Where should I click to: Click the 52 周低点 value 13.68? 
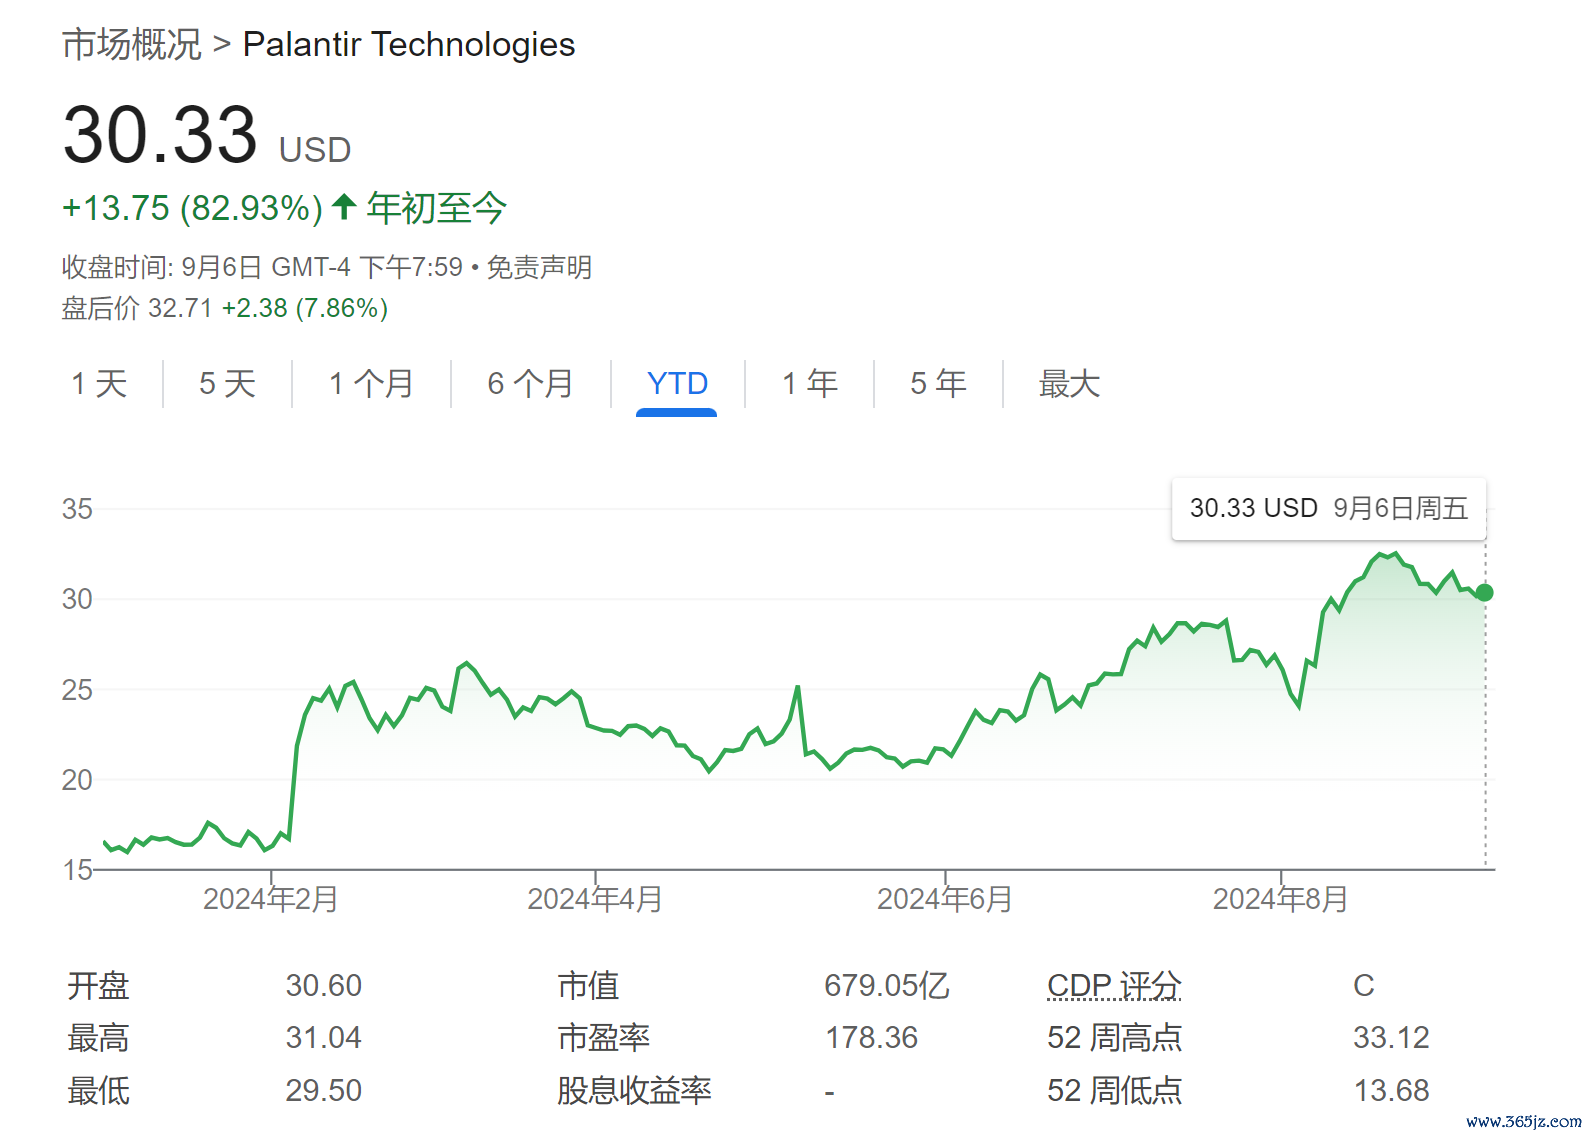[x=1391, y=1090]
